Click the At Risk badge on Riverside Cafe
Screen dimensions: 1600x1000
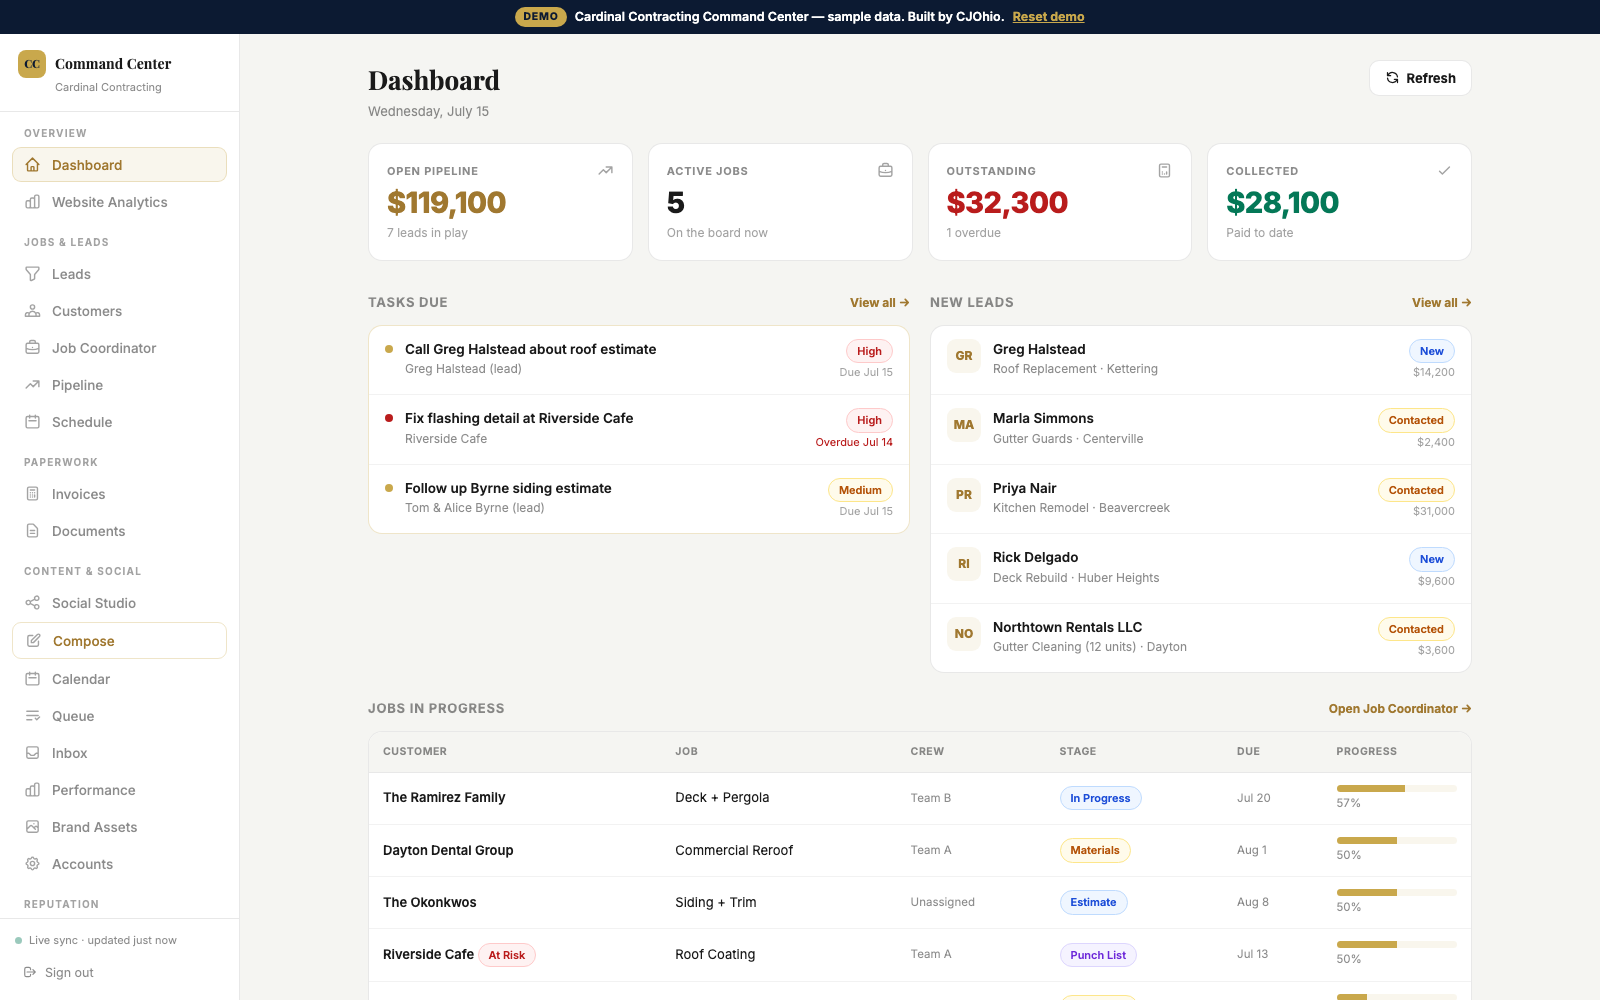(507, 955)
